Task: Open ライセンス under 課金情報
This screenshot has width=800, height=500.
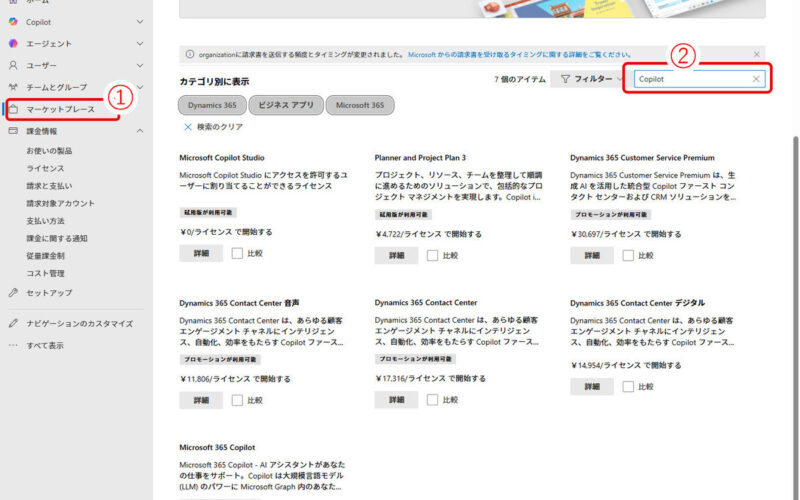Action: 45,168
